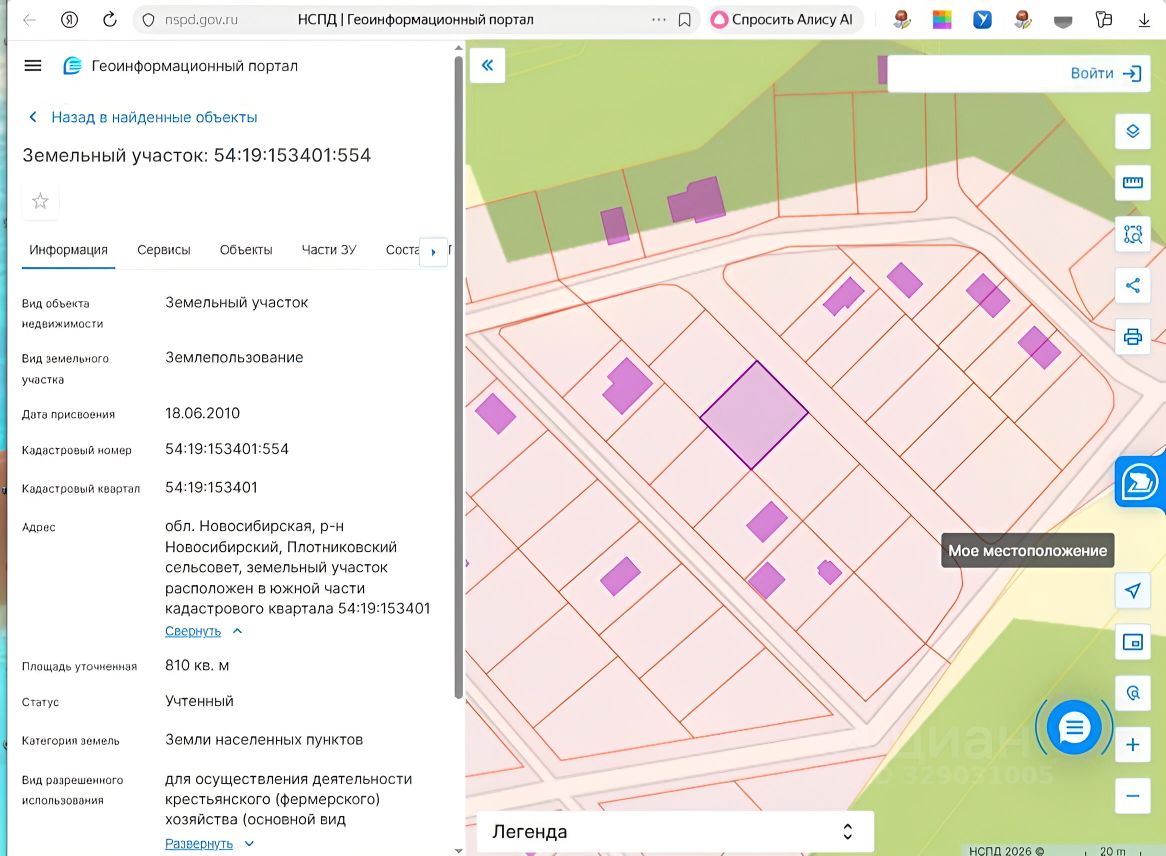Print the current map view
The width and height of the screenshot is (1166, 856).
click(x=1132, y=337)
